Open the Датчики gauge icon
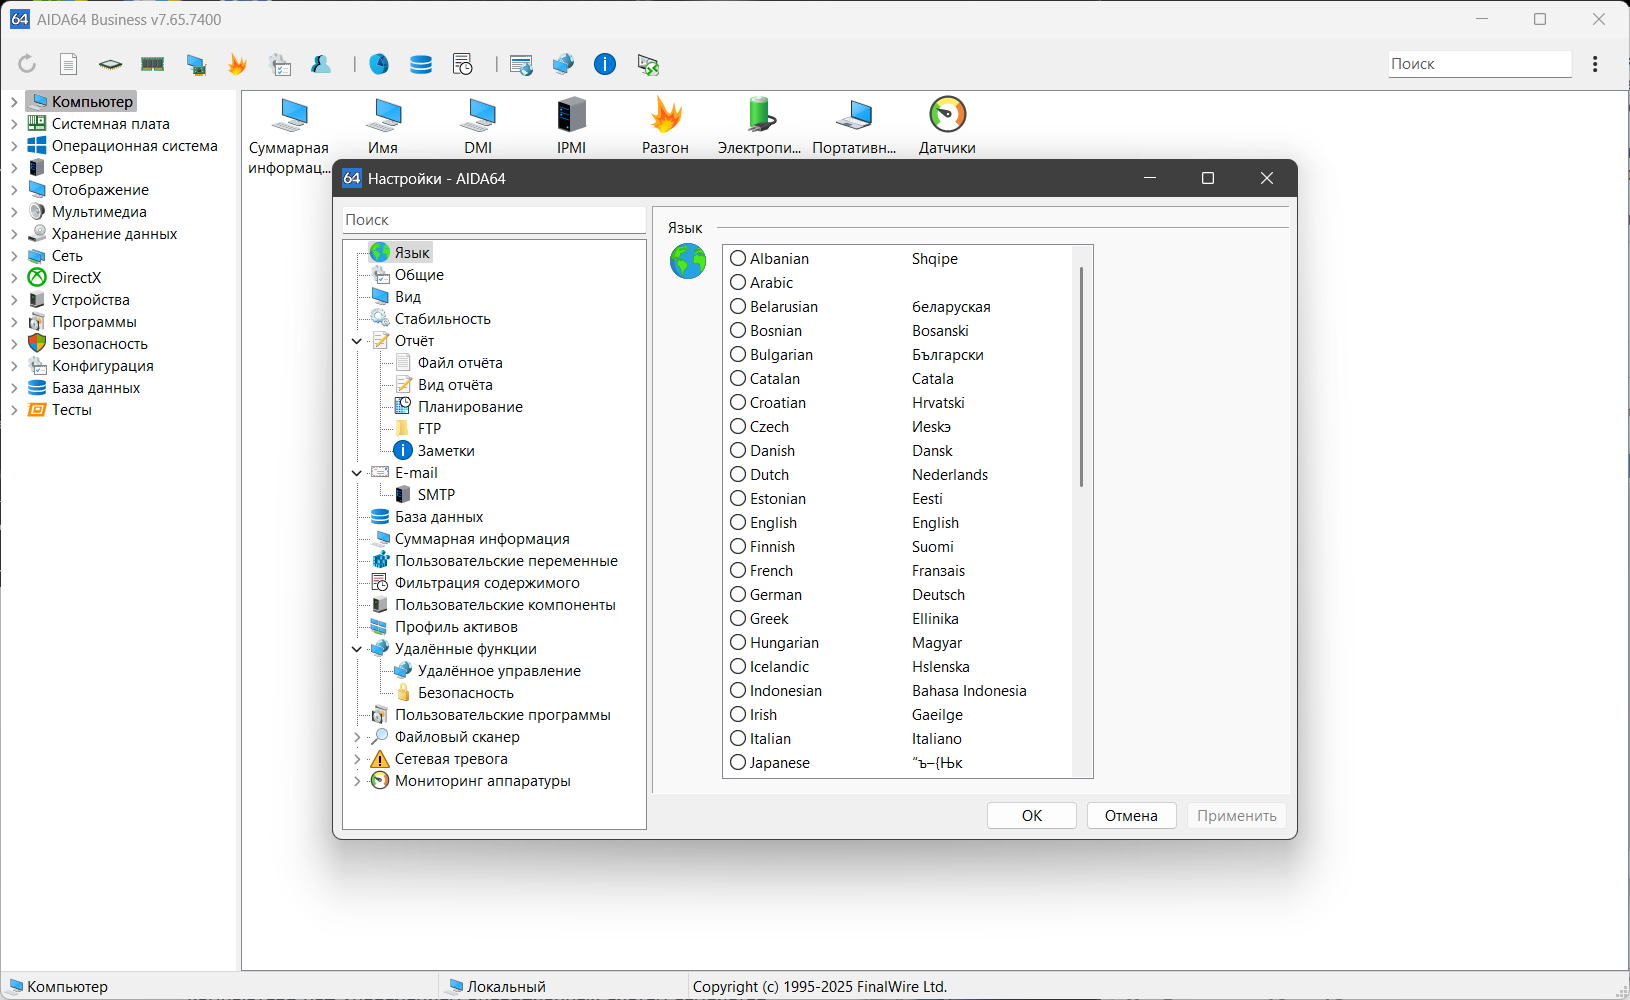1630x1000 pixels. click(x=947, y=116)
